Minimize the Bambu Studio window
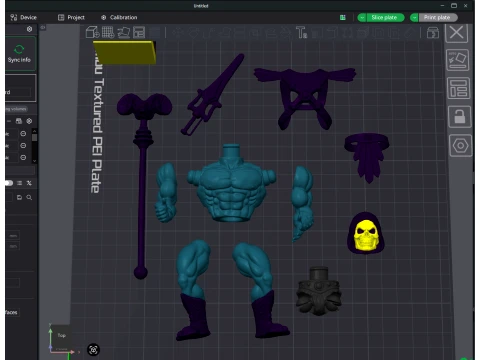 [x=442, y=6]
